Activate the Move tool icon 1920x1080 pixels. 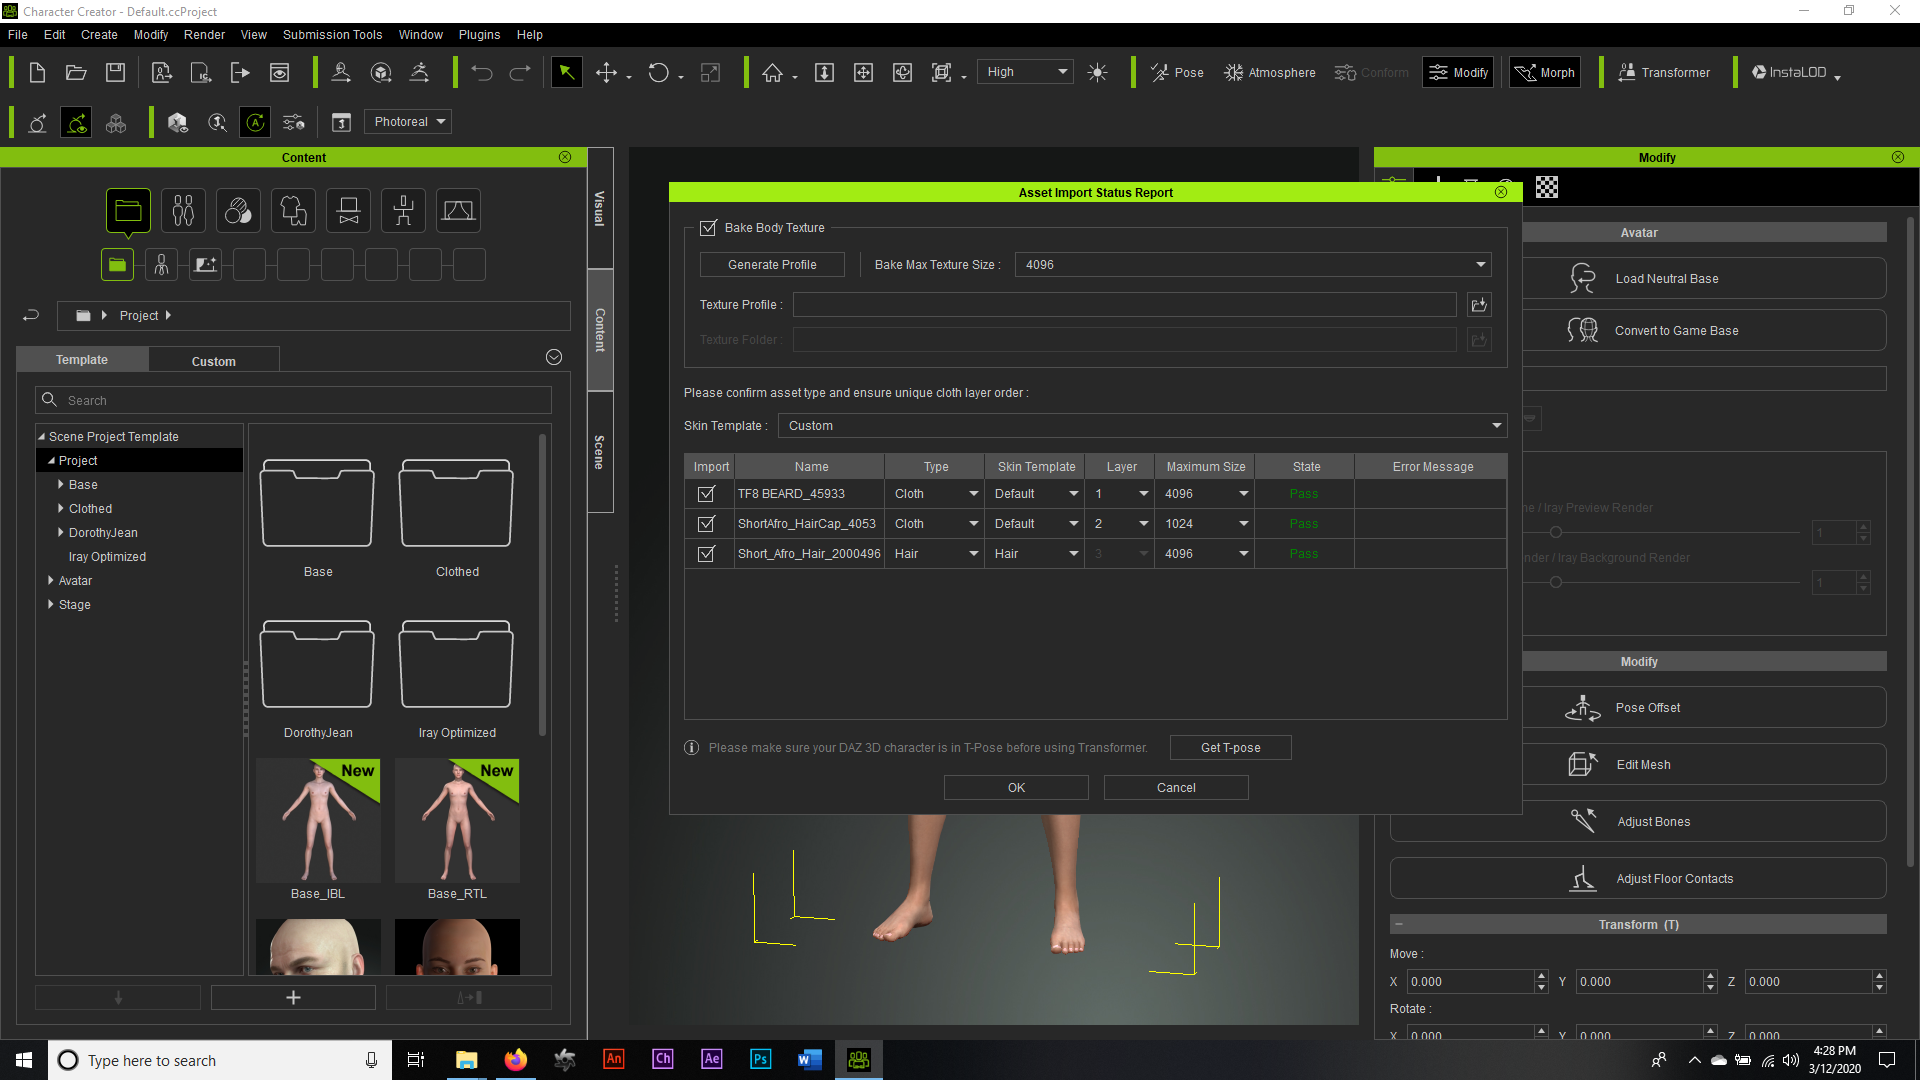click(x=606, y=72)
